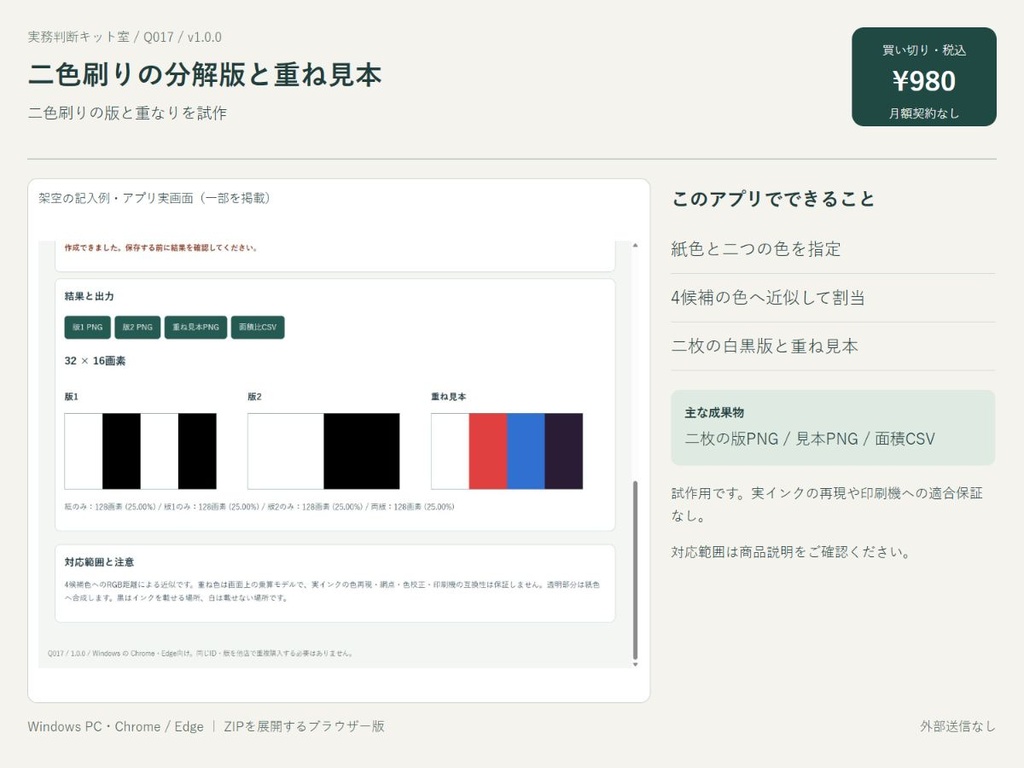This screenshot has height=768, width=1024.
Task: Click the 買い切り・税込 label on price badge
Action: tap(924, 50)
